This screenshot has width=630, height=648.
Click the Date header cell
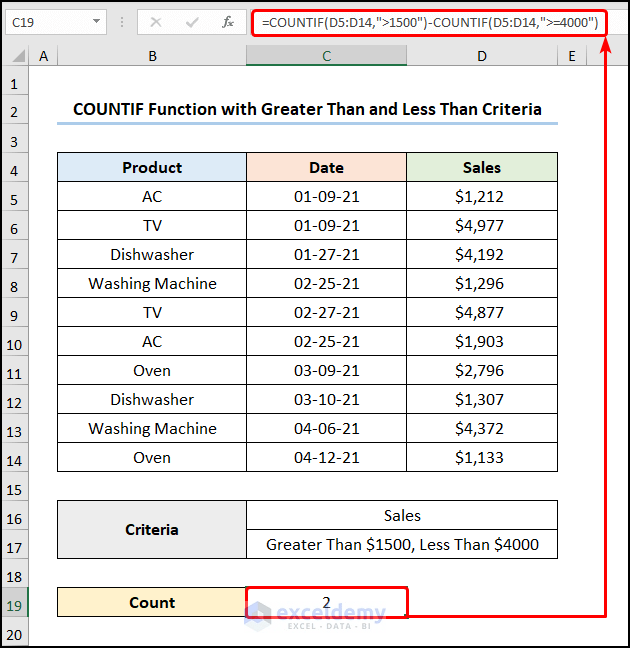[x=327, y=167]
